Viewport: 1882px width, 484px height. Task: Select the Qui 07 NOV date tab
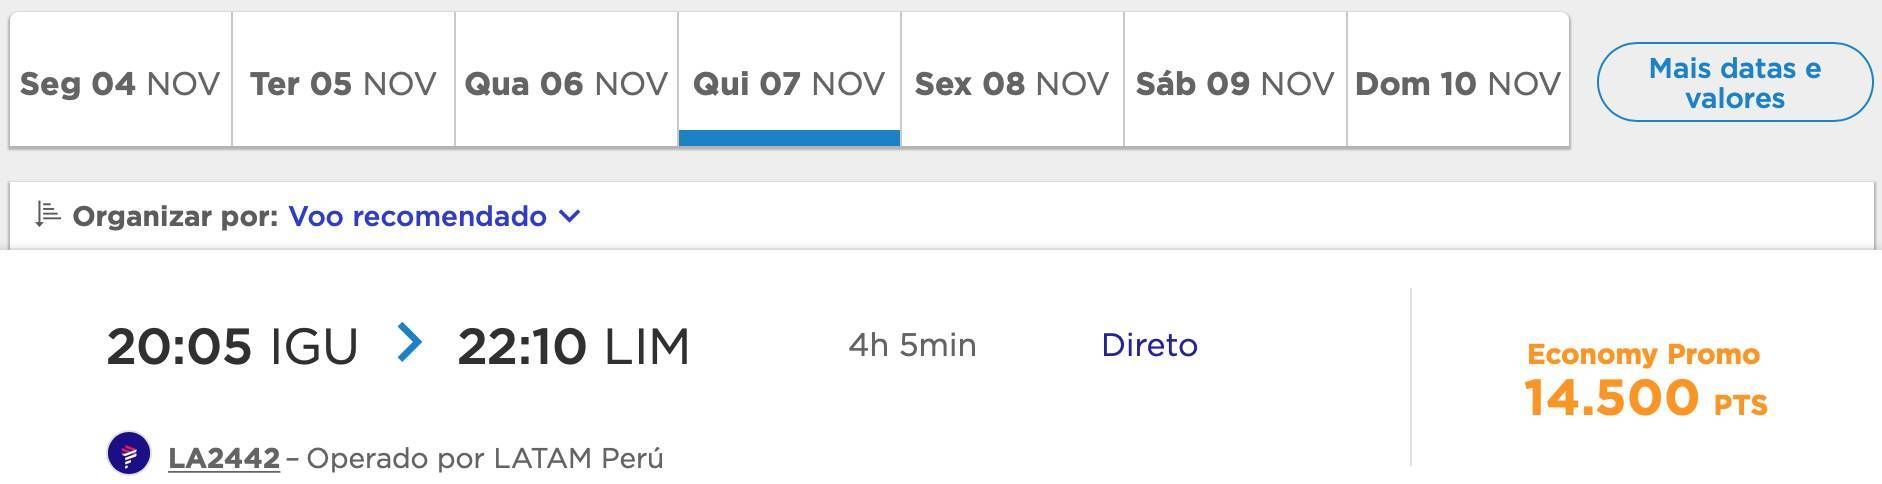789,80
